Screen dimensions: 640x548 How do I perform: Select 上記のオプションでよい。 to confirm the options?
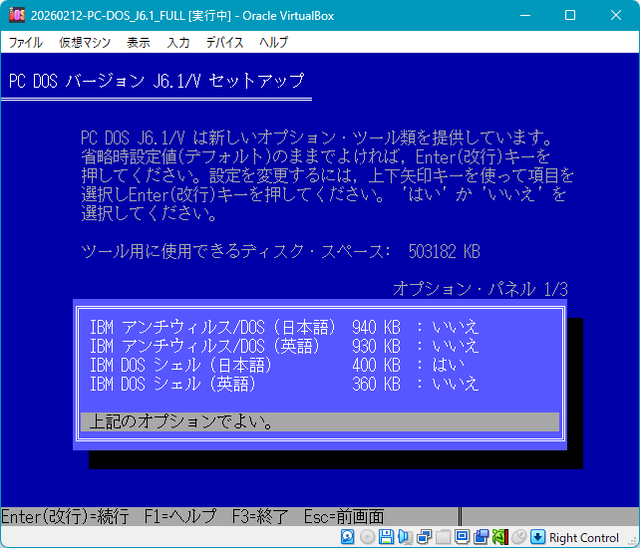(318, 422)
